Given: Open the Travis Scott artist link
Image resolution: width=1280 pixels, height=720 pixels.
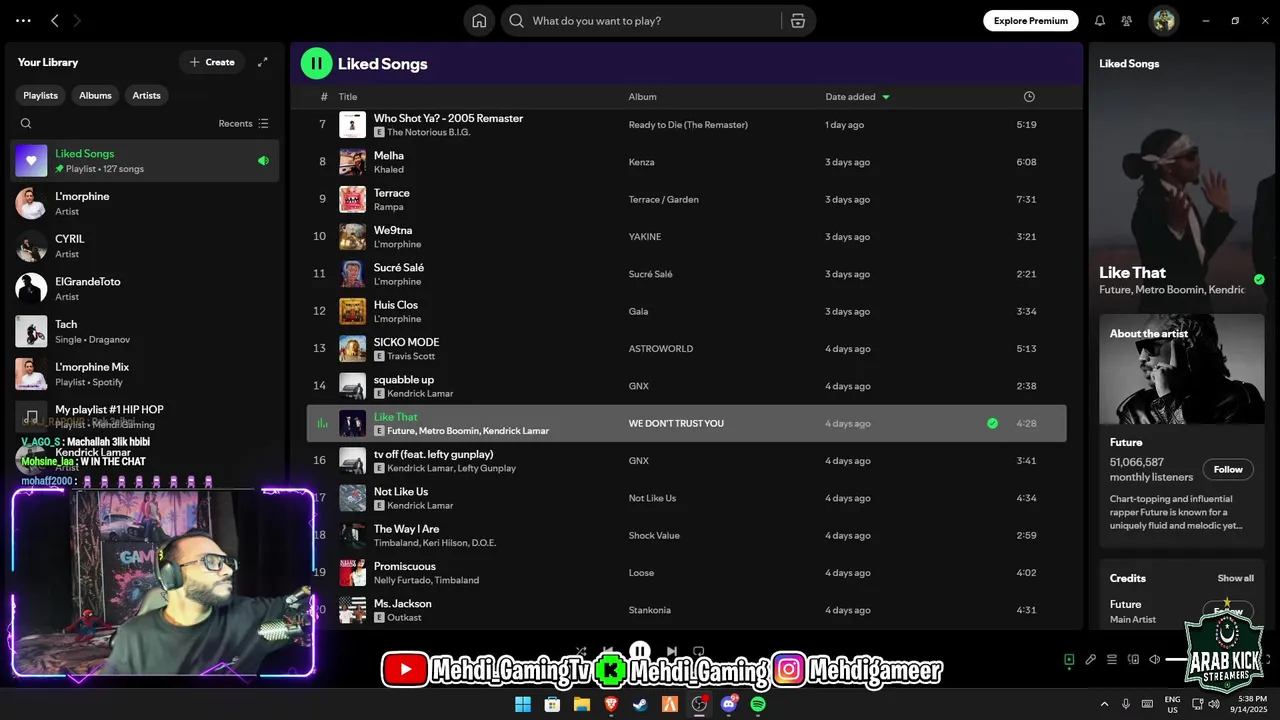Looking at the screenshot, I should coord(411,356).
